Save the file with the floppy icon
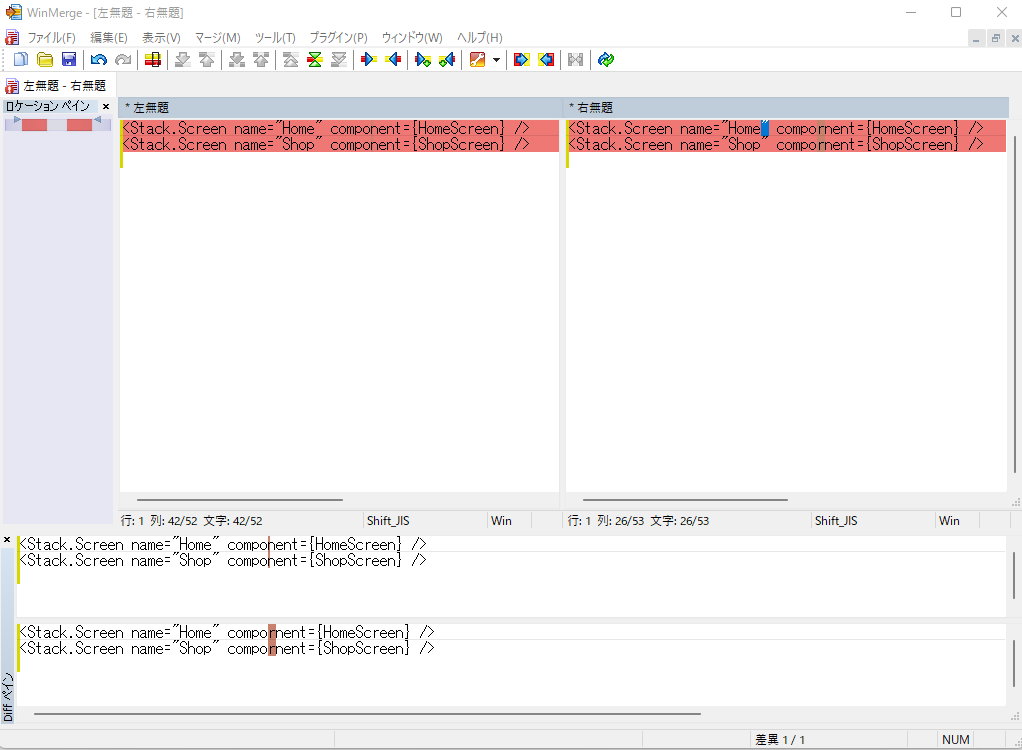1022x750 pixels. click(x=68, y=60)
